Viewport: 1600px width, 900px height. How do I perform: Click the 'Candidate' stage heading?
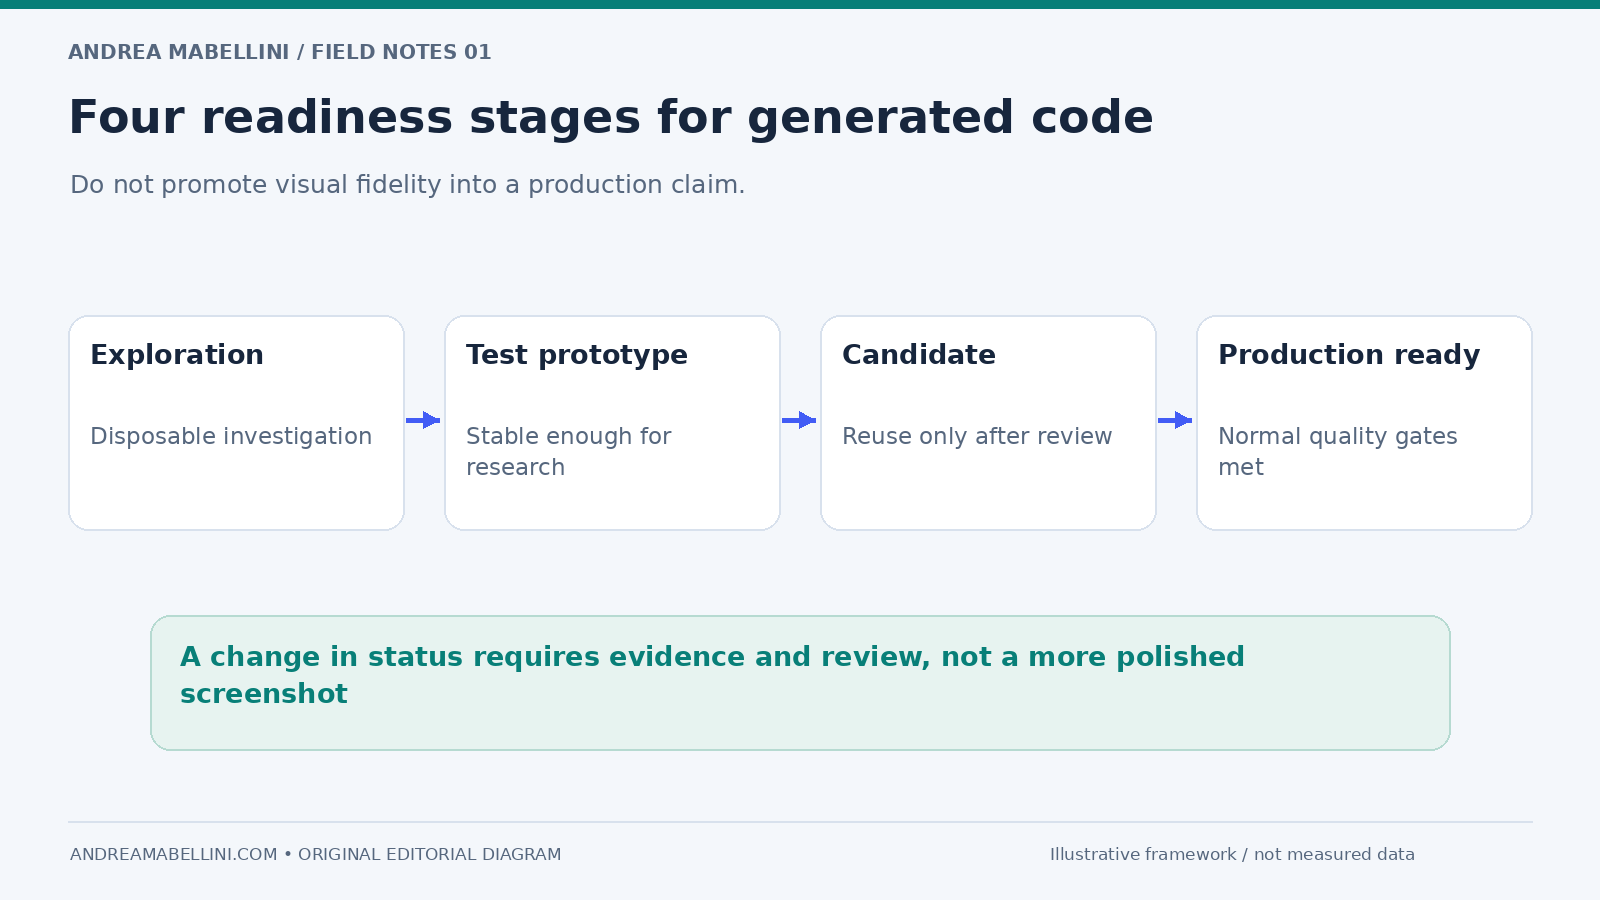919,355
